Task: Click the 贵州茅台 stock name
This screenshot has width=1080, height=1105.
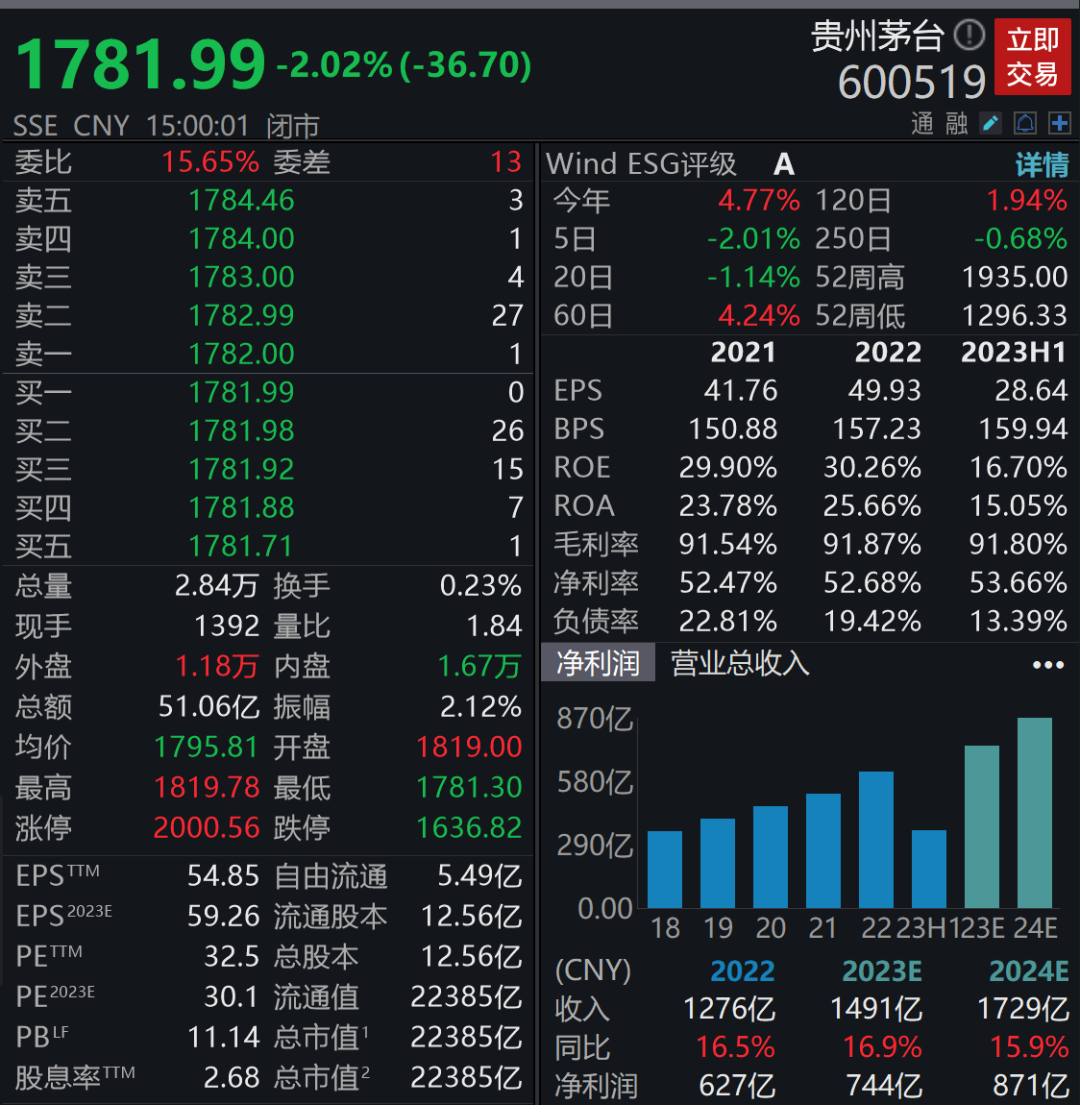Action: tap(878, 35)
